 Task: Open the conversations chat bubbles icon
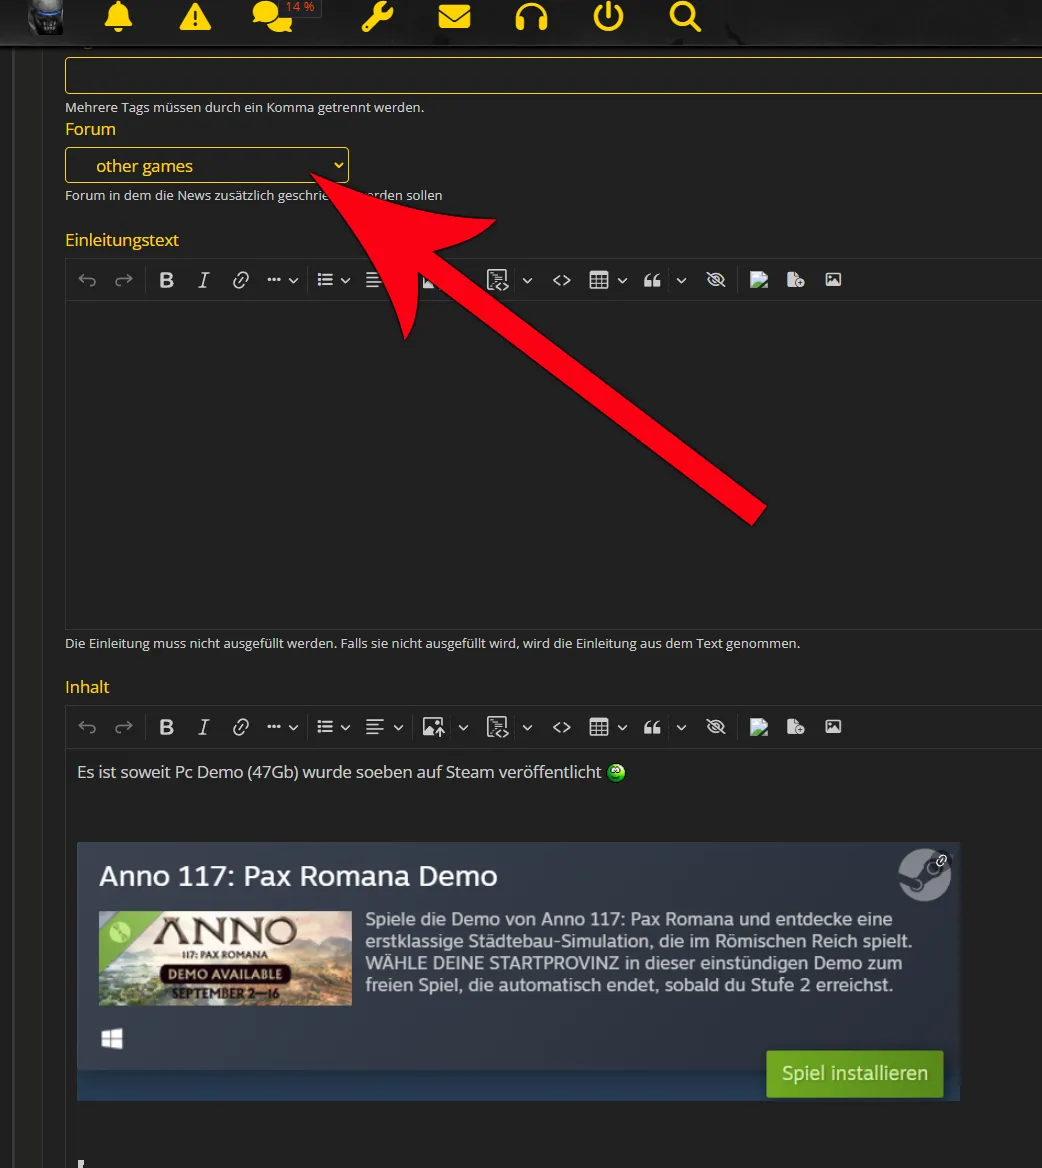(x=272, y=17)
